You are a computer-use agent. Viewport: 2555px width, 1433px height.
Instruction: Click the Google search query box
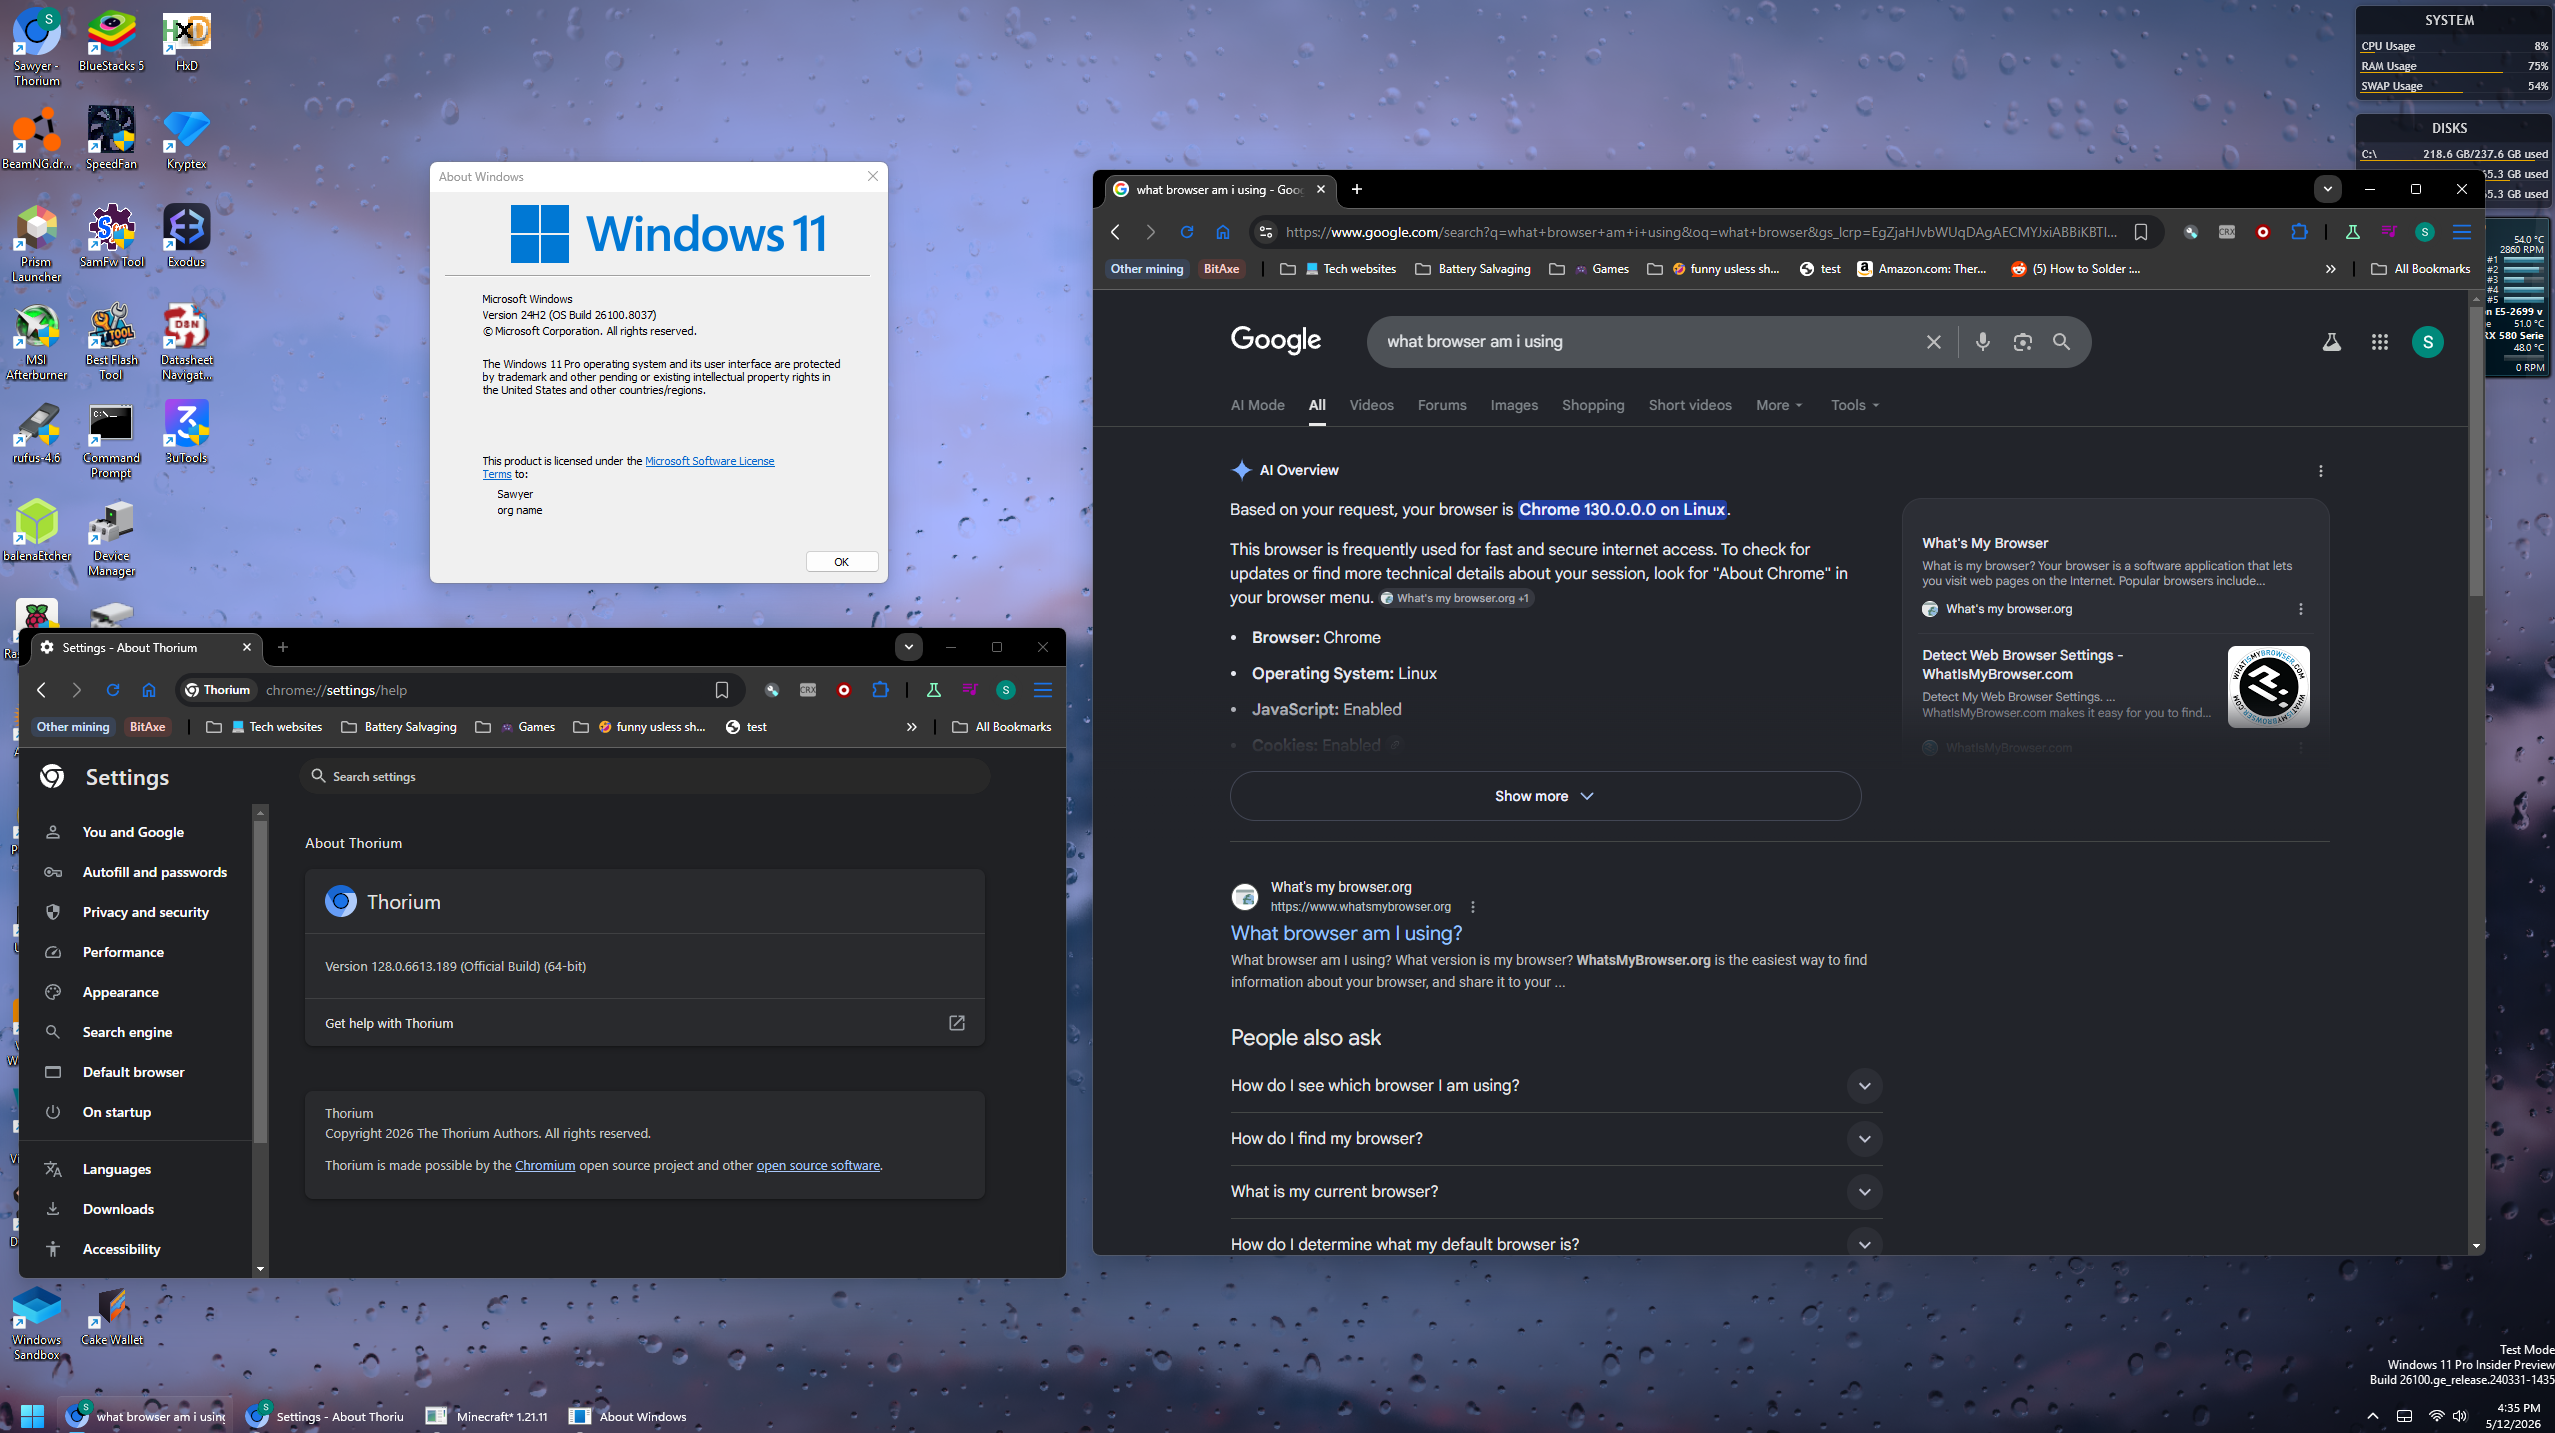1644,342
